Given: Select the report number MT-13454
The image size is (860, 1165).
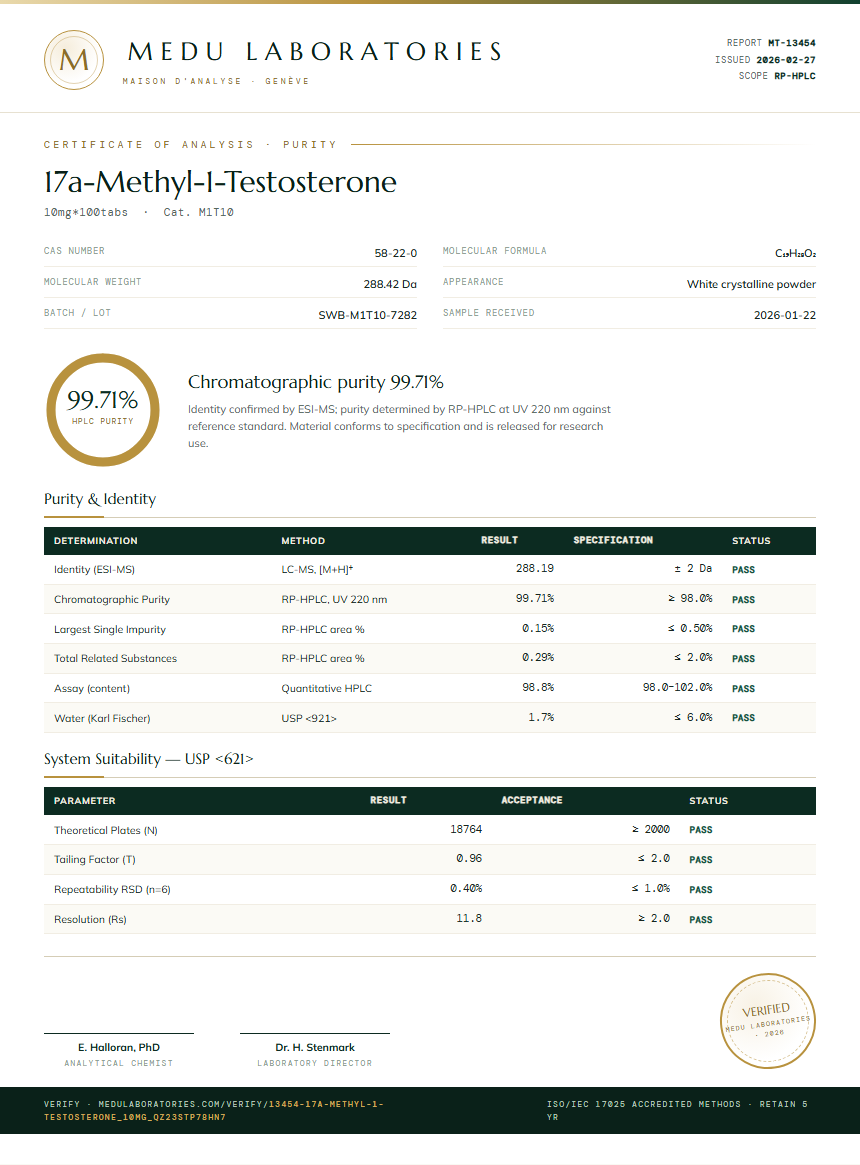Looking at the screenshot, I should [x=792, y=43].
